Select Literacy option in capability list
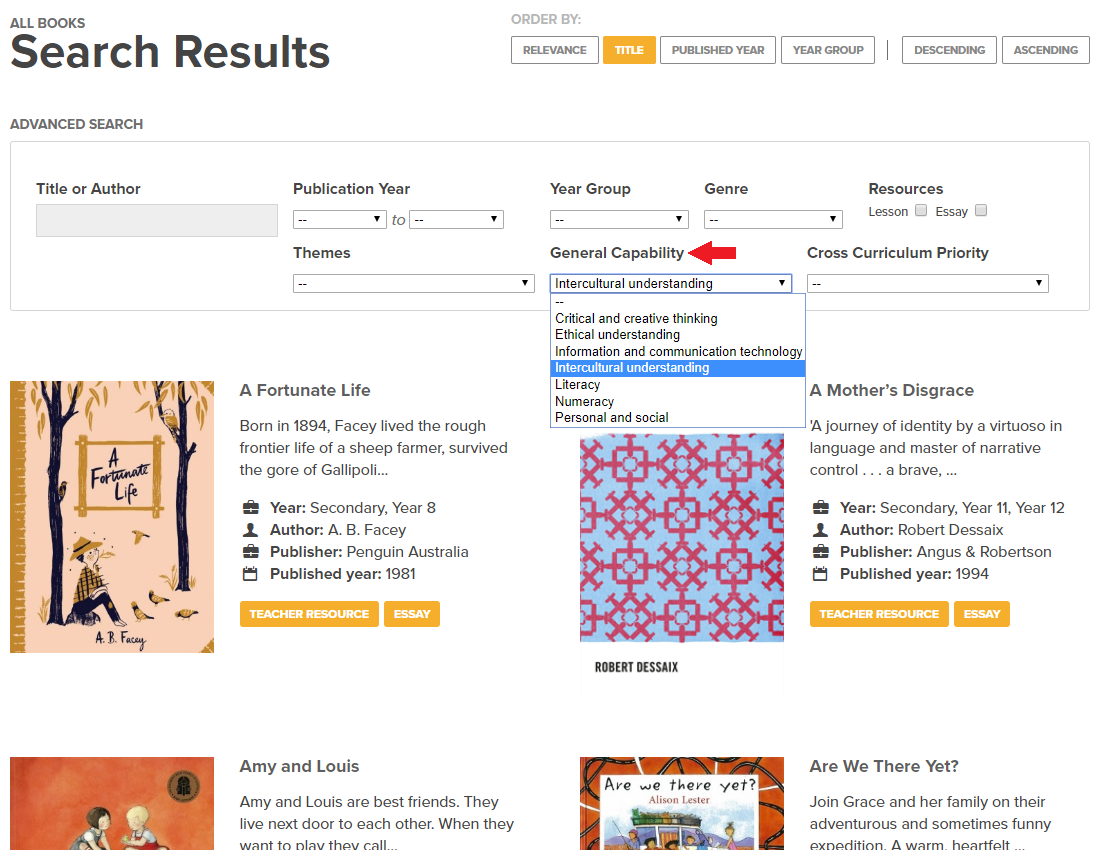Image resolution: width=1100 pixels, height=850 pixels. tap(678, 385)
